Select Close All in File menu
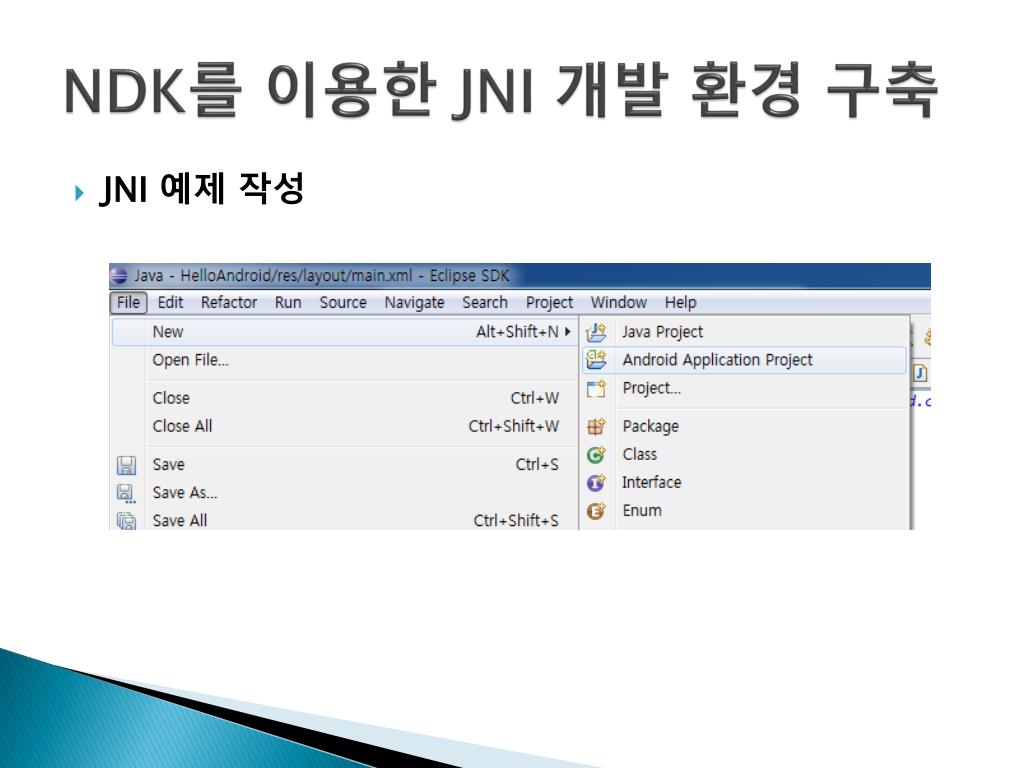 pos(345,426)
